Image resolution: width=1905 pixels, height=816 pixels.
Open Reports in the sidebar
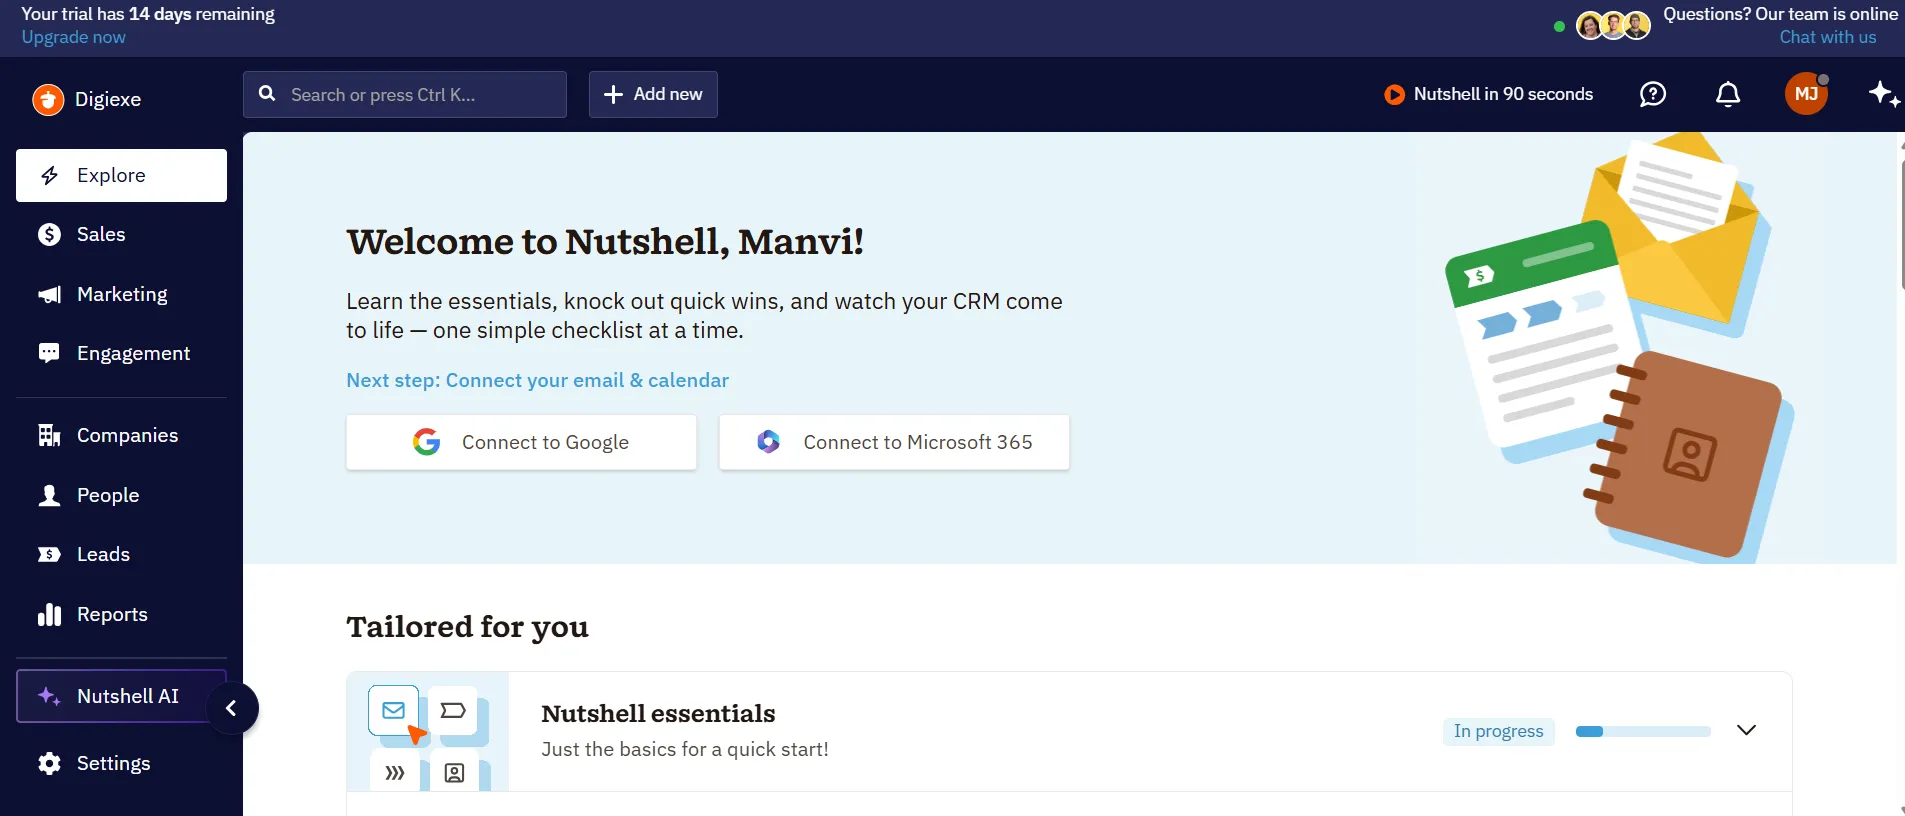coord(121,614)
